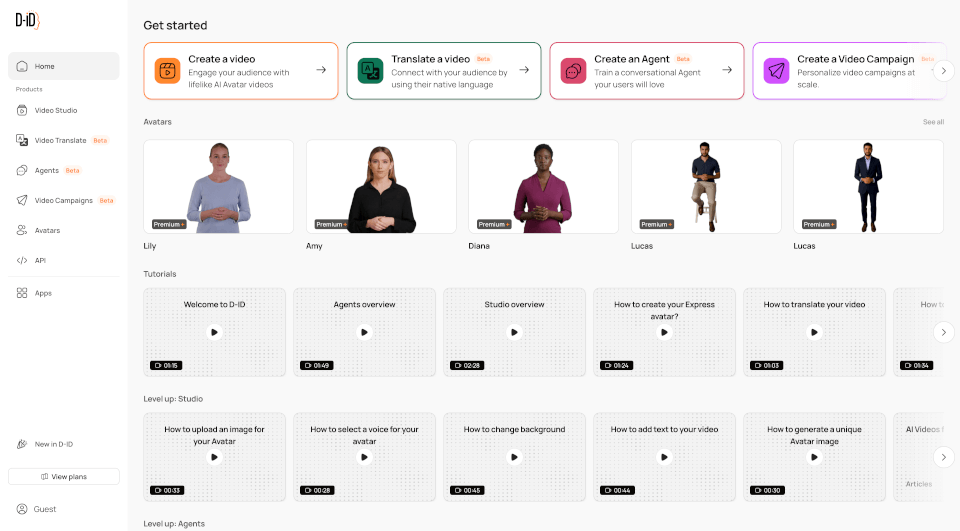Click the arrow on Translate a video card
This screenshot has height=531, width=960.
pyautogui.click(x=524, y=70)
